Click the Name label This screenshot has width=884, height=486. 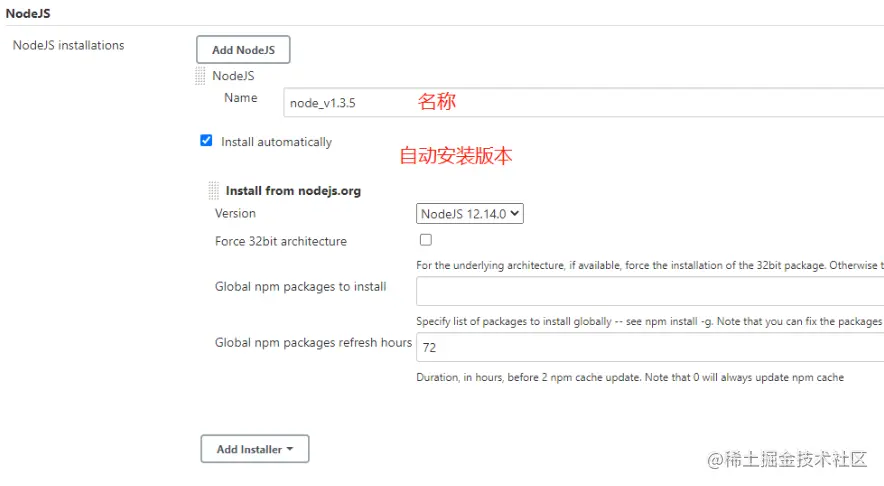tap(241, 98)
